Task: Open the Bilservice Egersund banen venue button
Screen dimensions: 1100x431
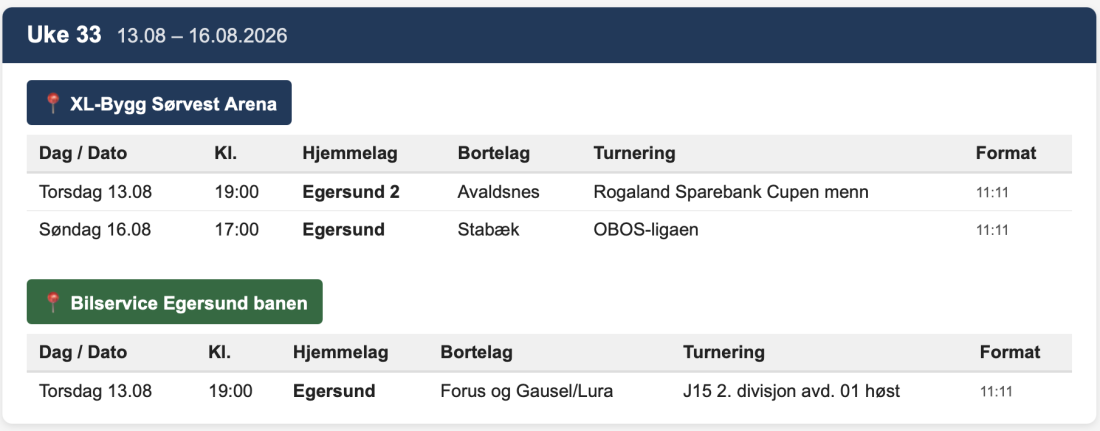Action: pos(175,302)
